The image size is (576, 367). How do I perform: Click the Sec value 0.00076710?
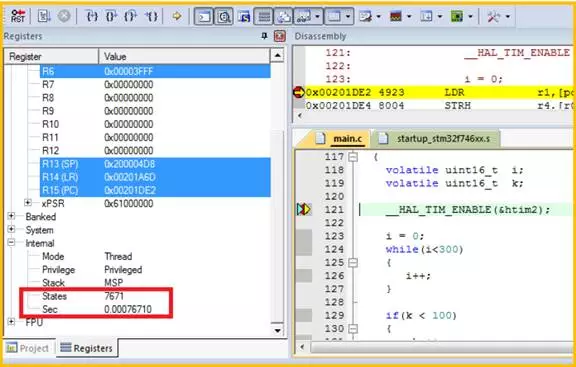click(128, 309)
